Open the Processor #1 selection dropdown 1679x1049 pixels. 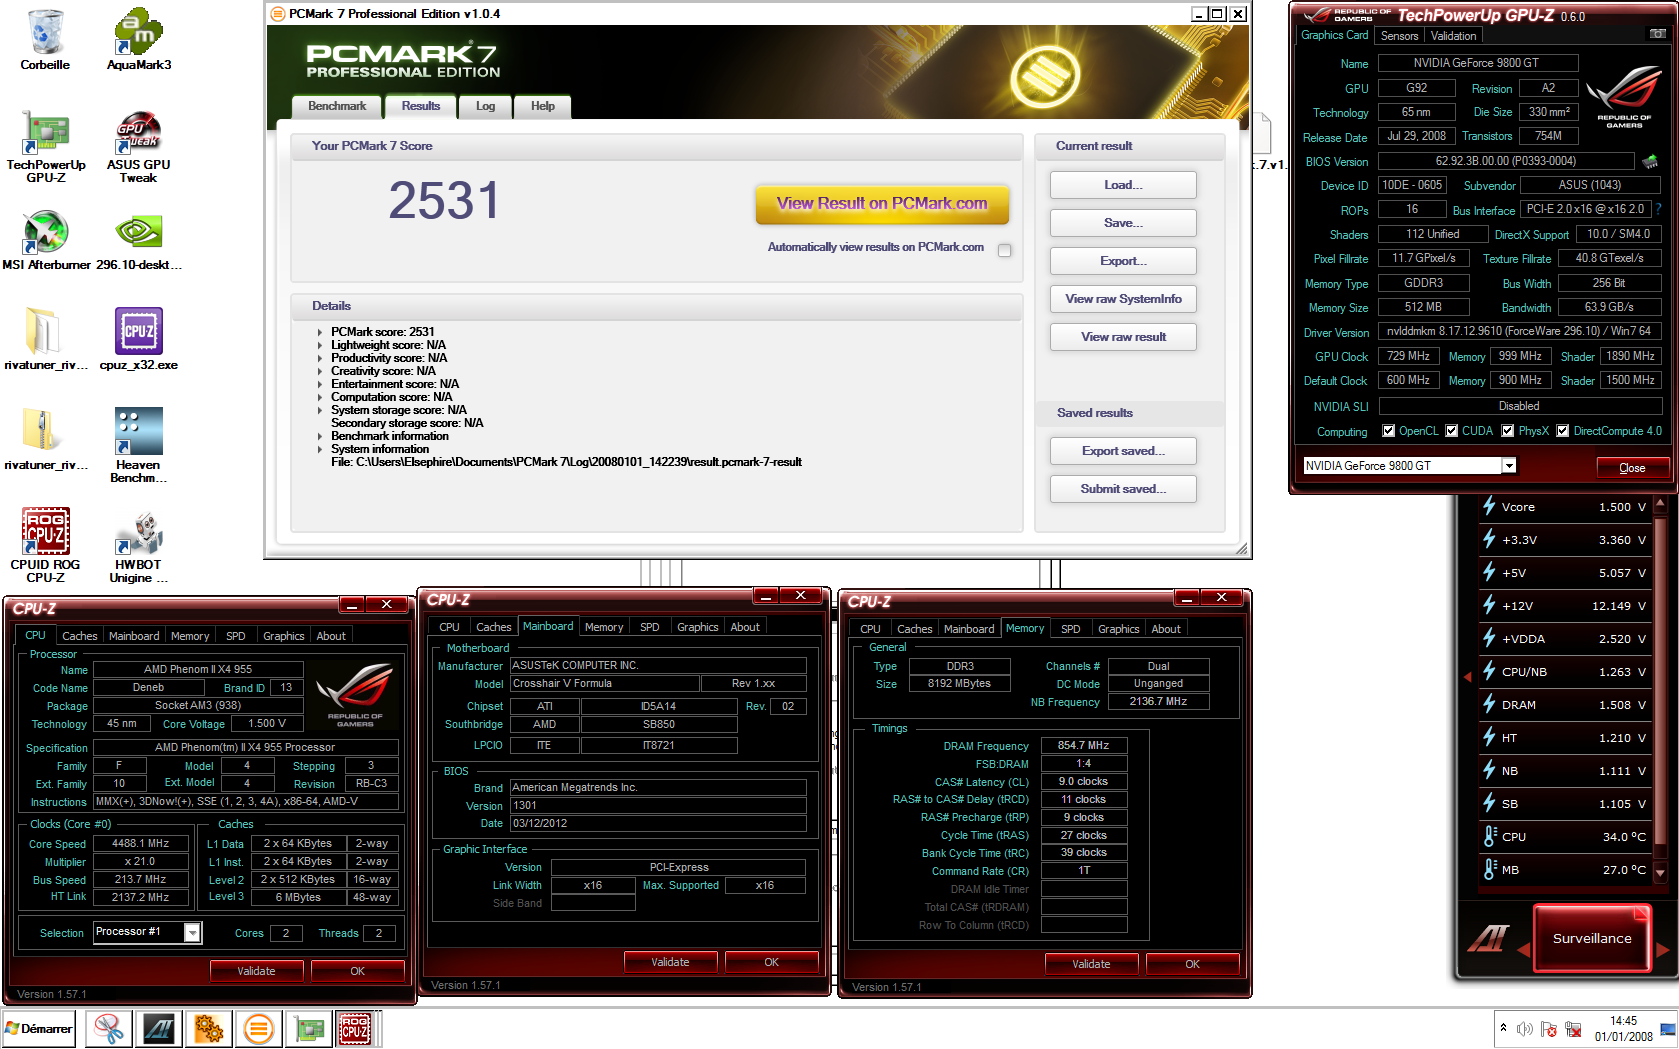[192, 932]
